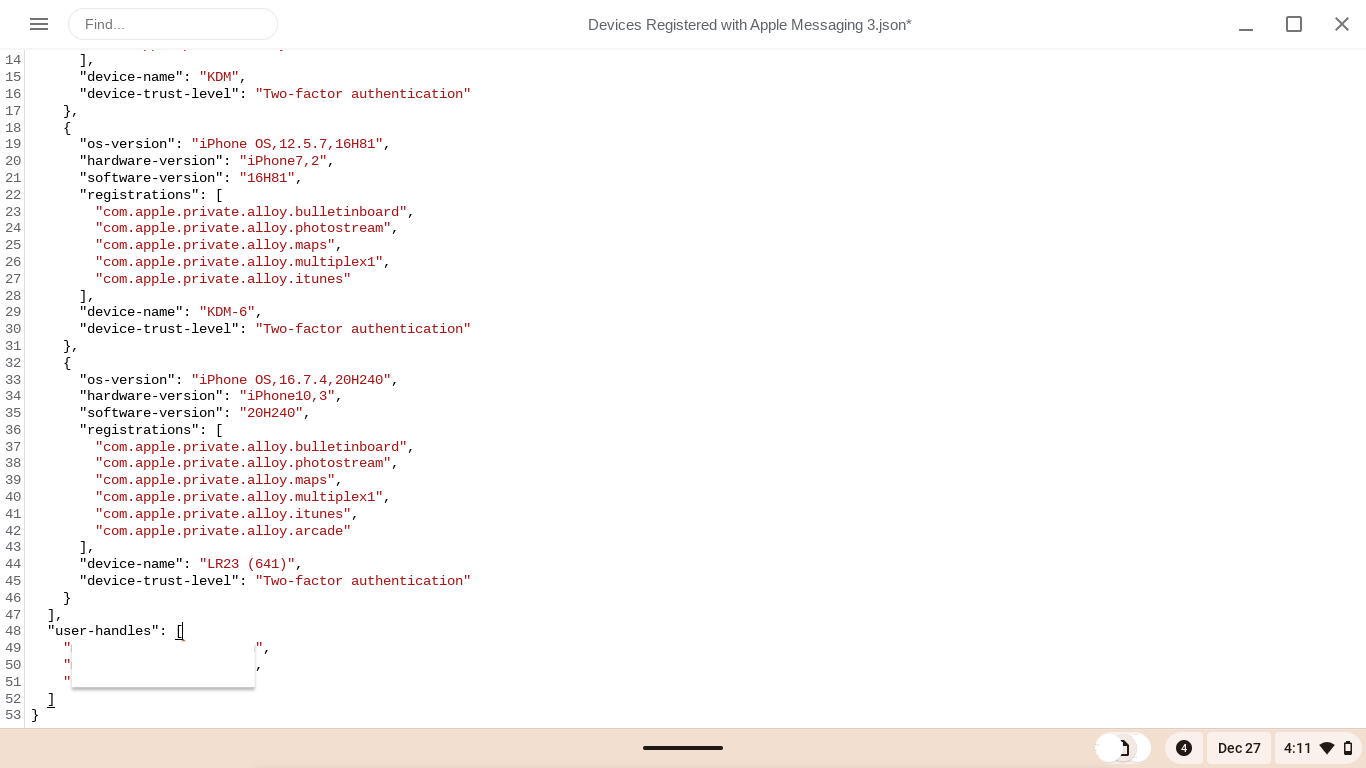The image size is (1366, 768).
Task: Click inside the Find search field
Action: tap(173, 24)
